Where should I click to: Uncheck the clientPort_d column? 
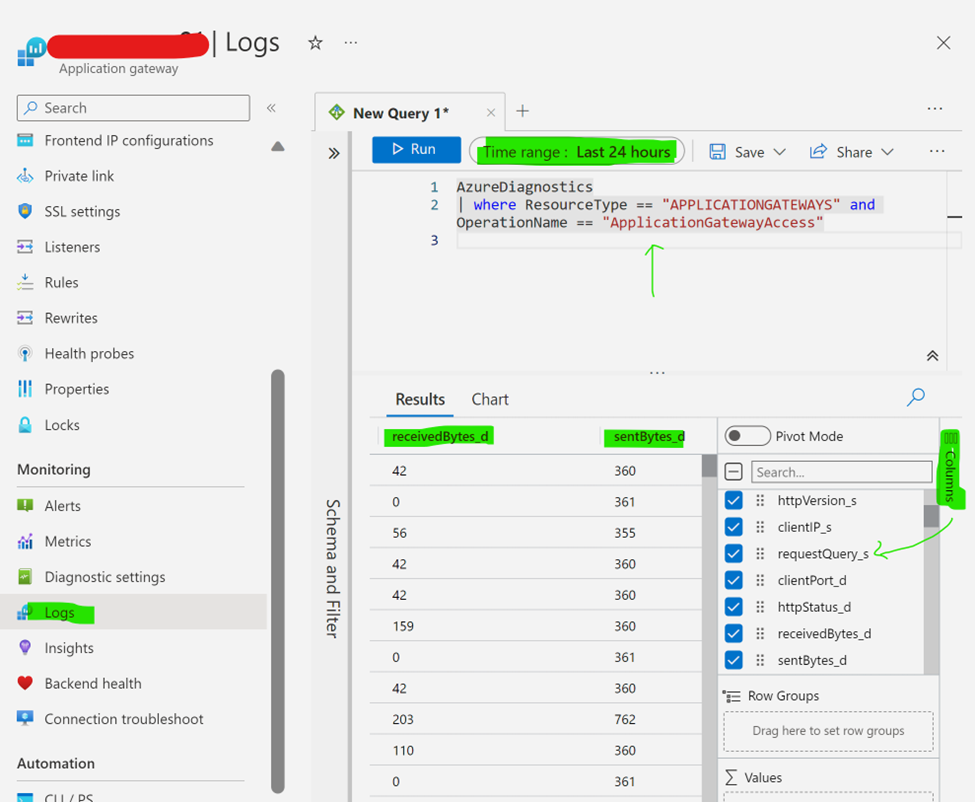734,580
